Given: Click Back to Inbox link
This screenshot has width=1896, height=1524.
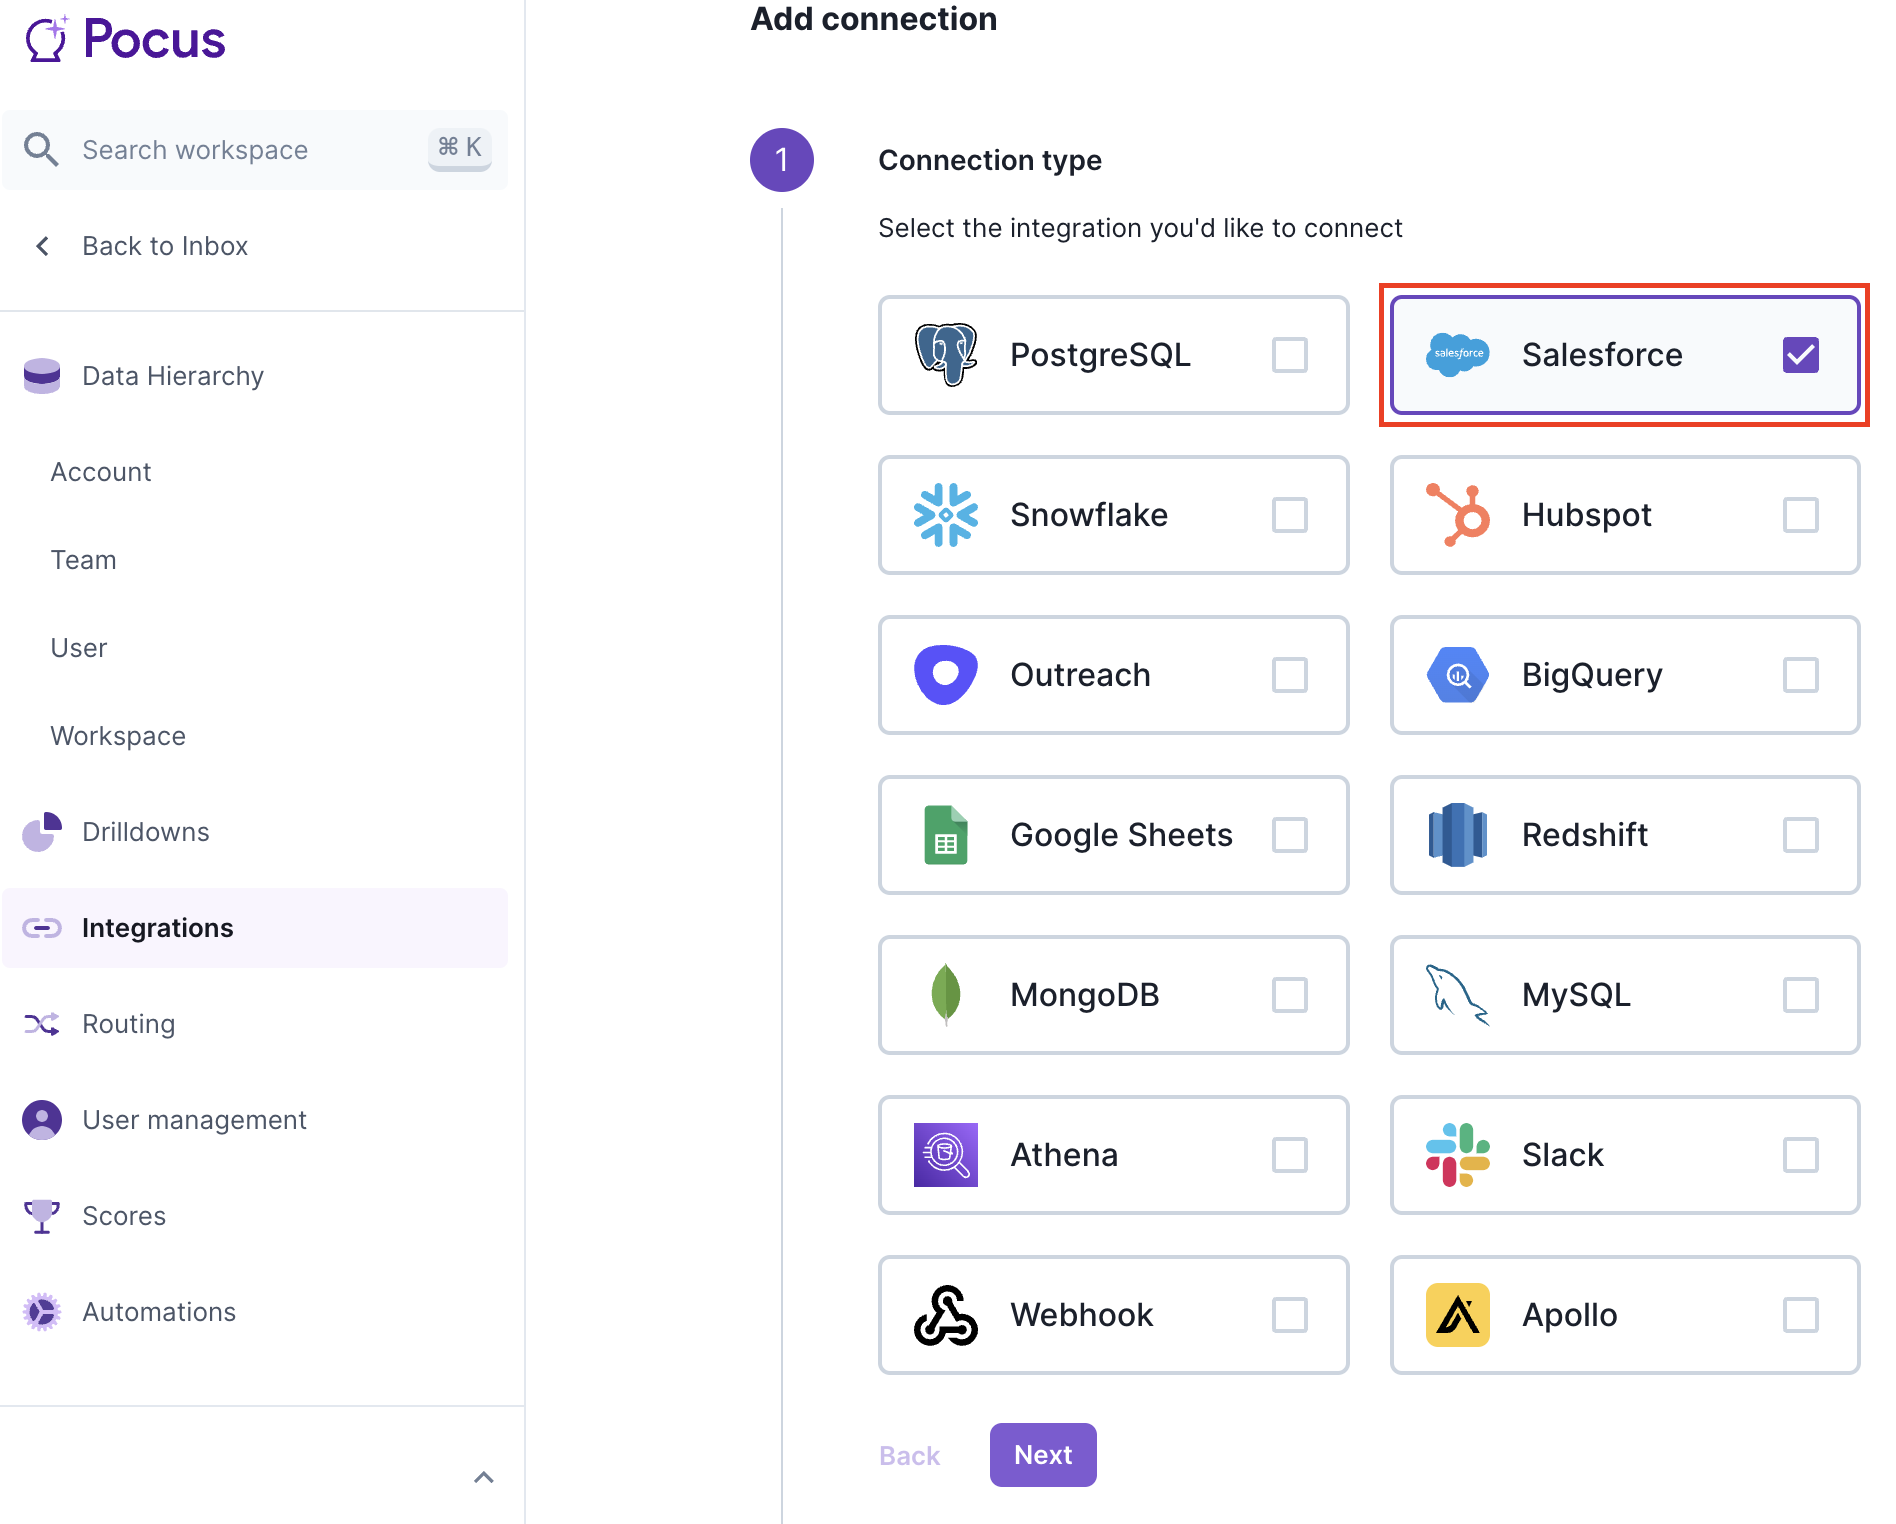Looking at the screenshot, I should (165, 246).
